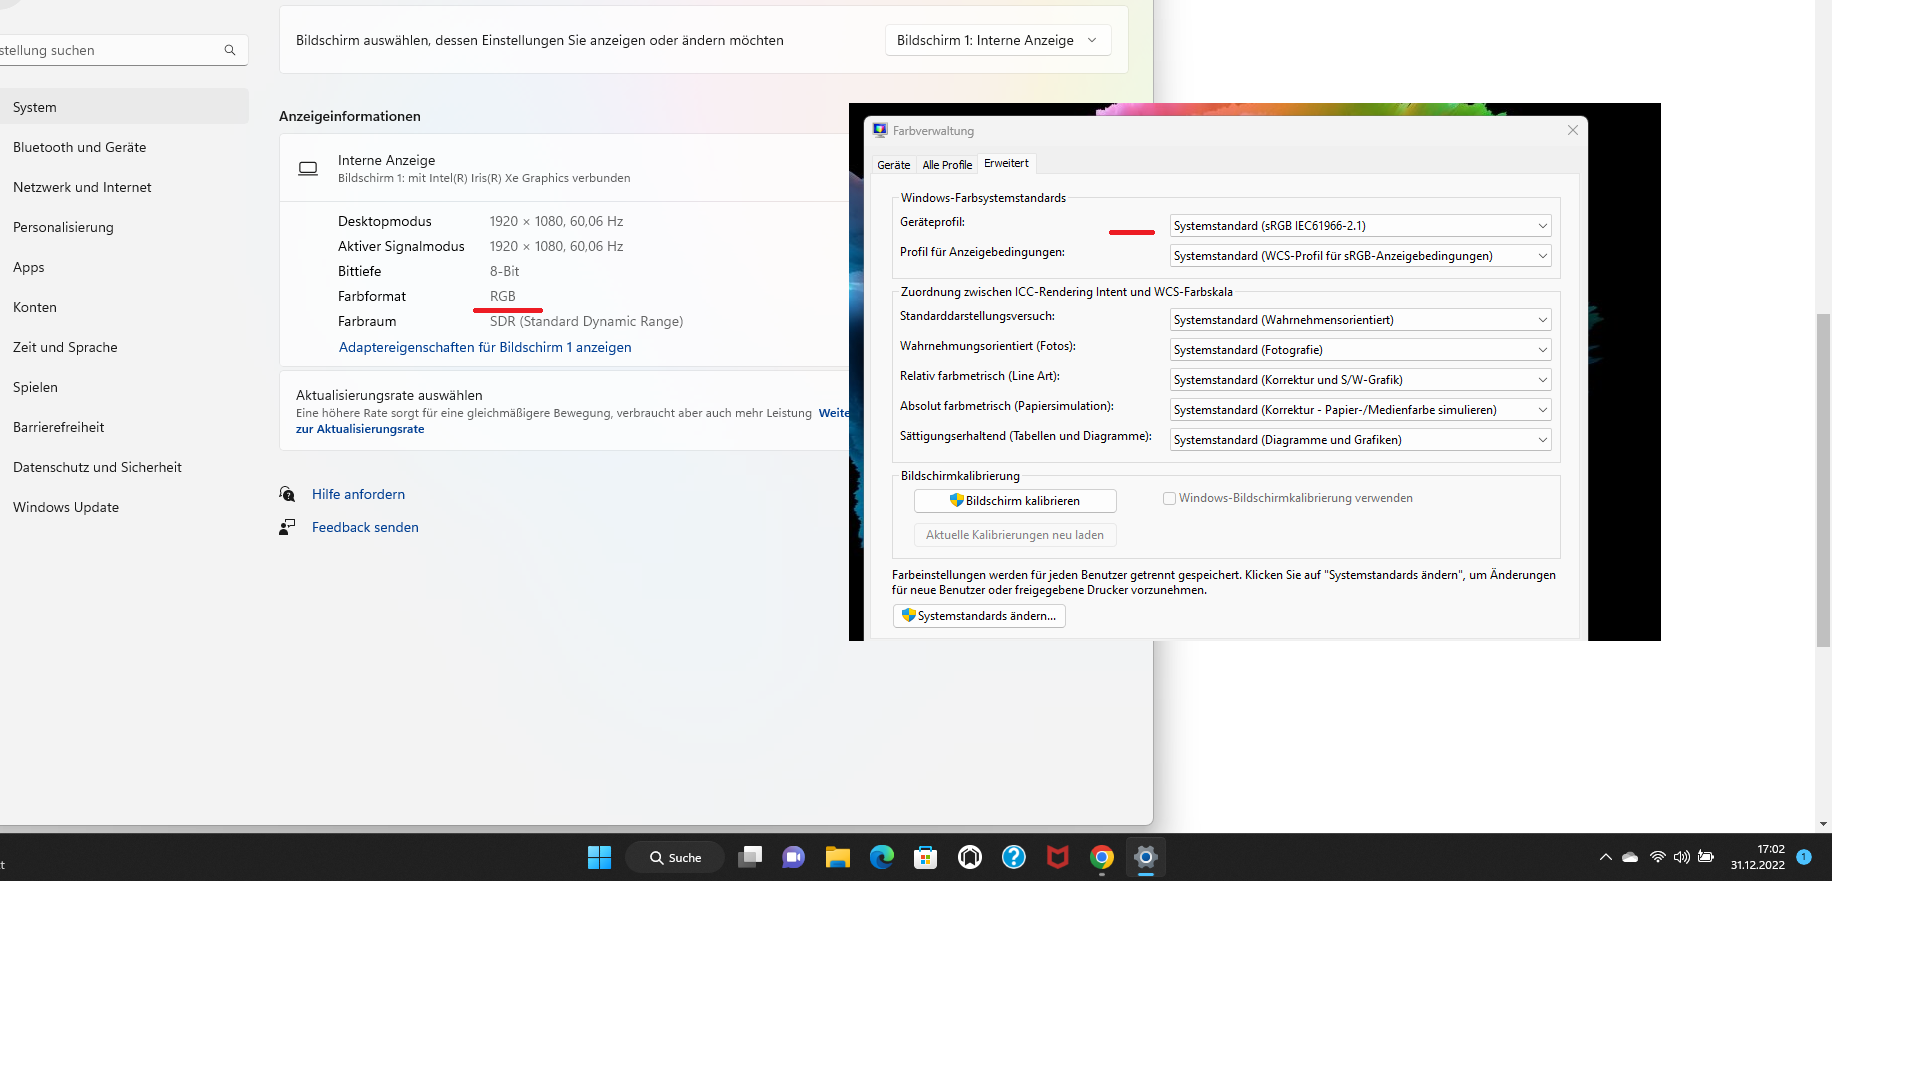Open File Explorer from the taskbar

[837, 857]
